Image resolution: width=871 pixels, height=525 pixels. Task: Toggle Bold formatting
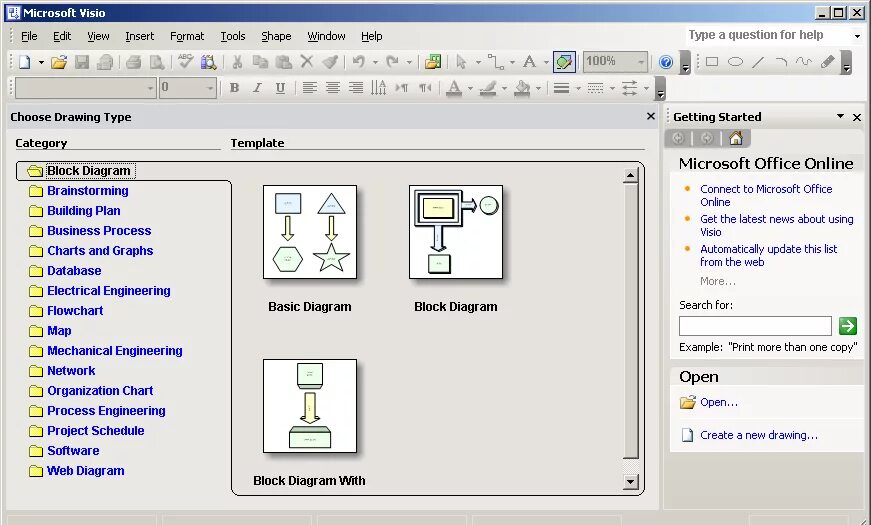pos(234,88)
